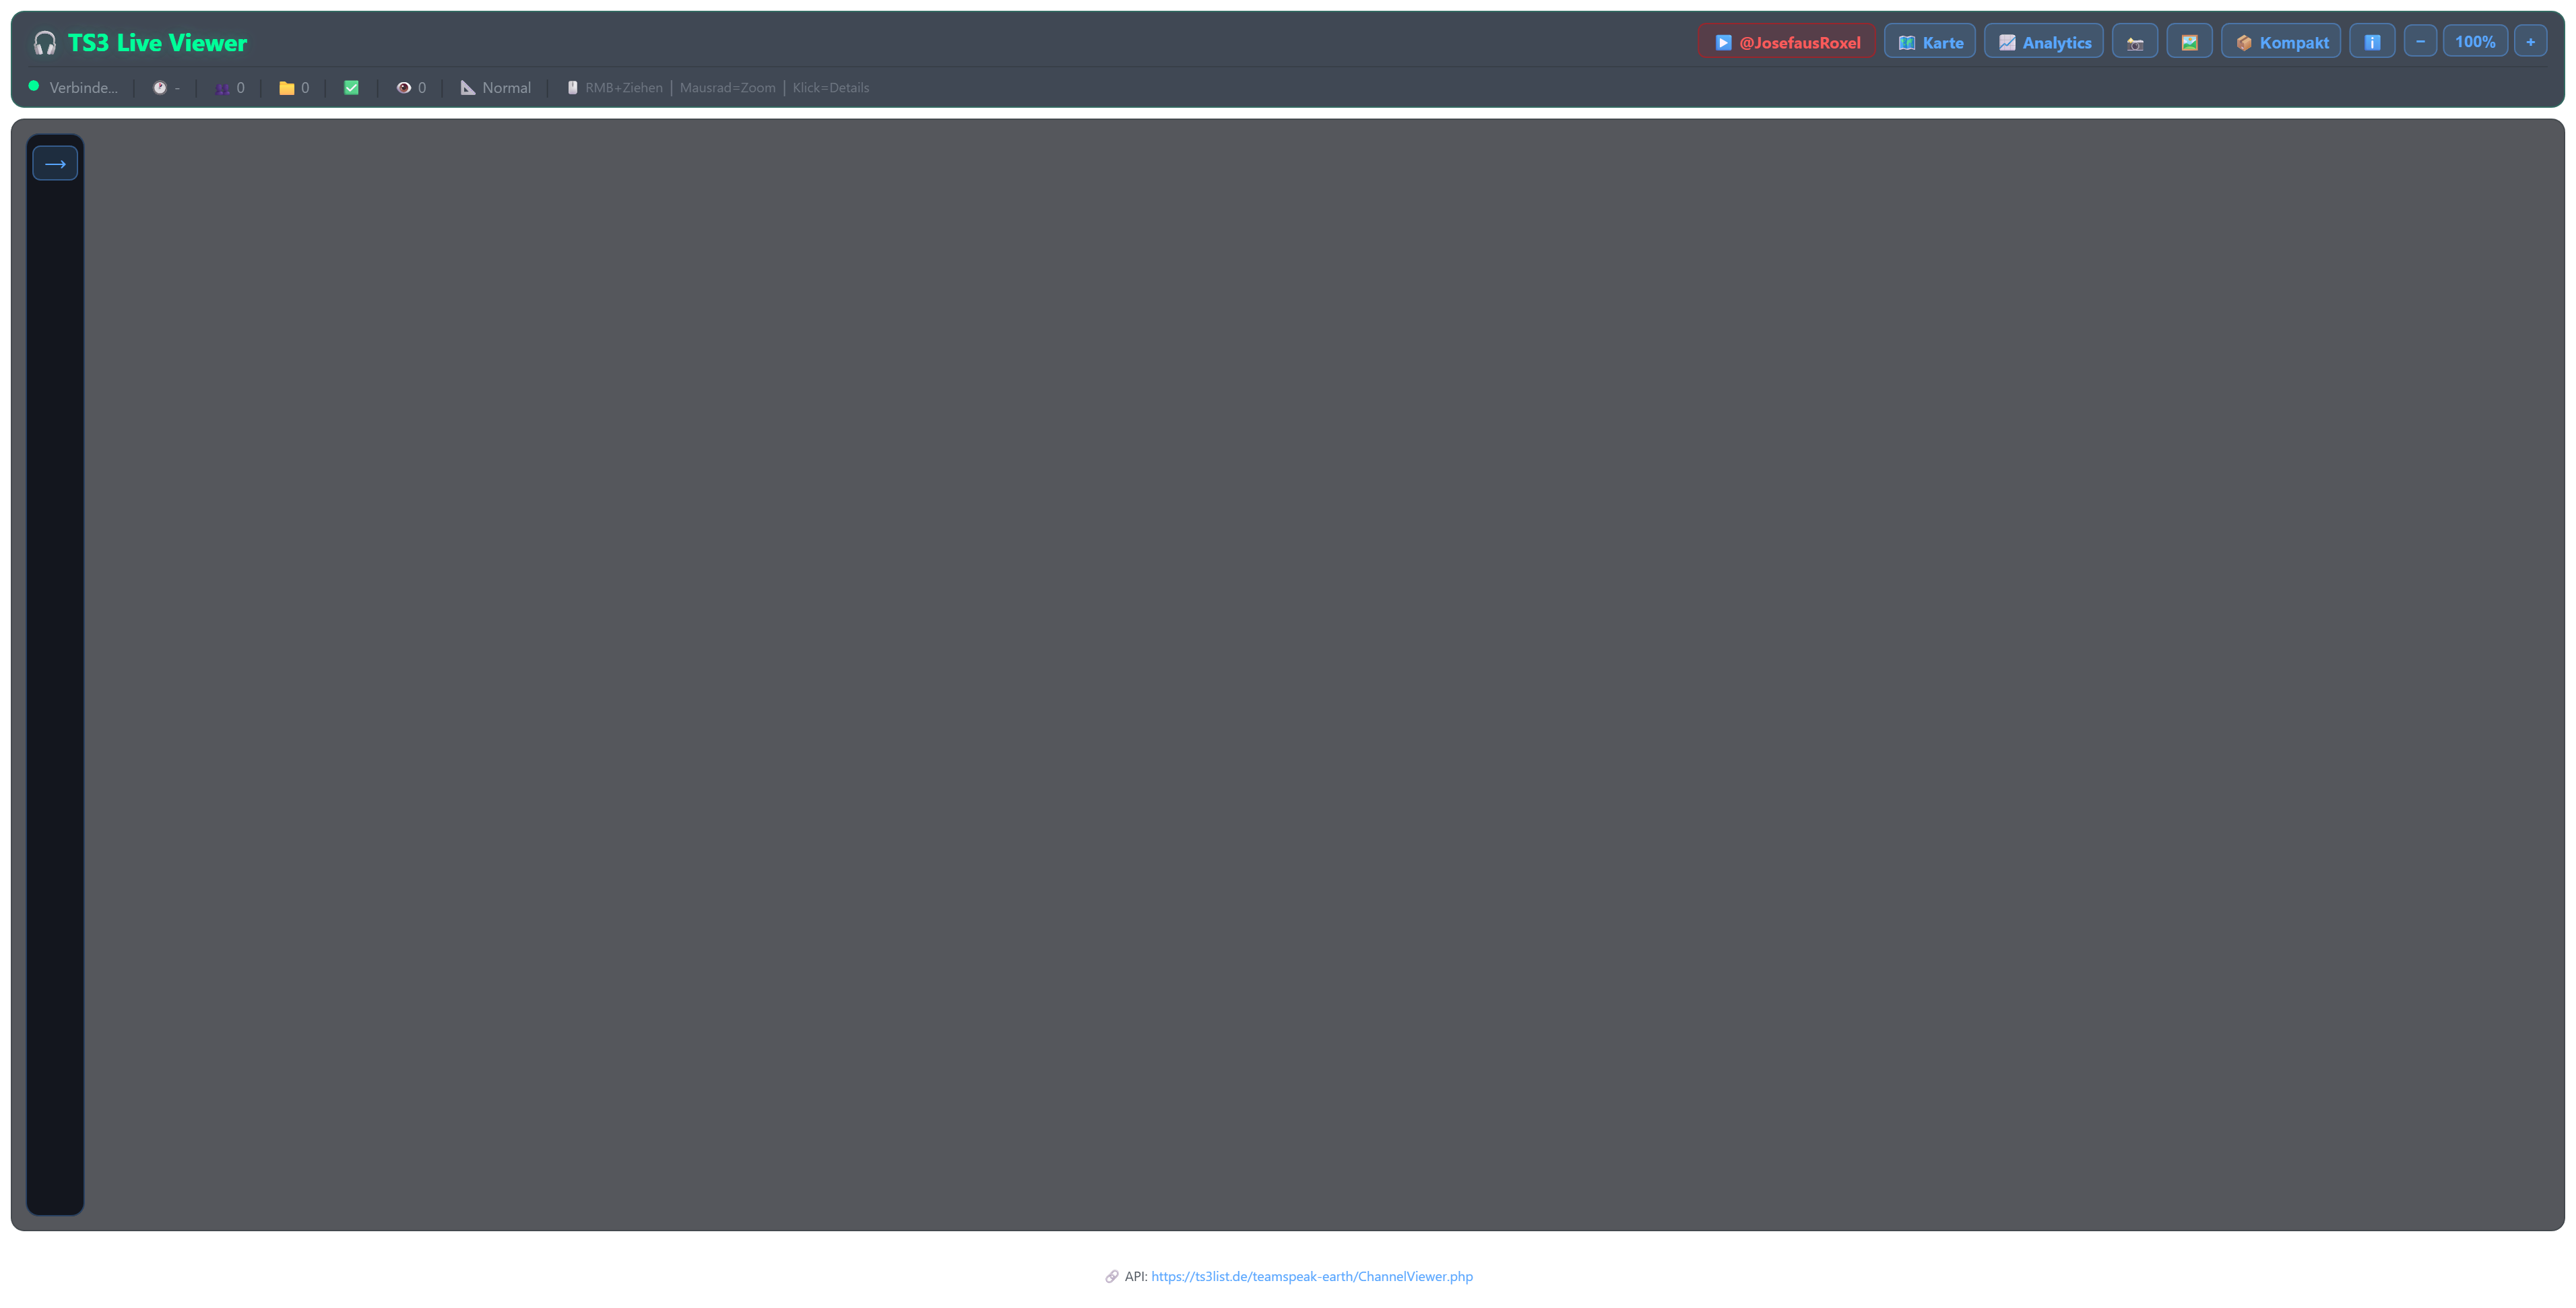Click the Normal layout mode label
2576x1308 pixels.
pos(506,88)
